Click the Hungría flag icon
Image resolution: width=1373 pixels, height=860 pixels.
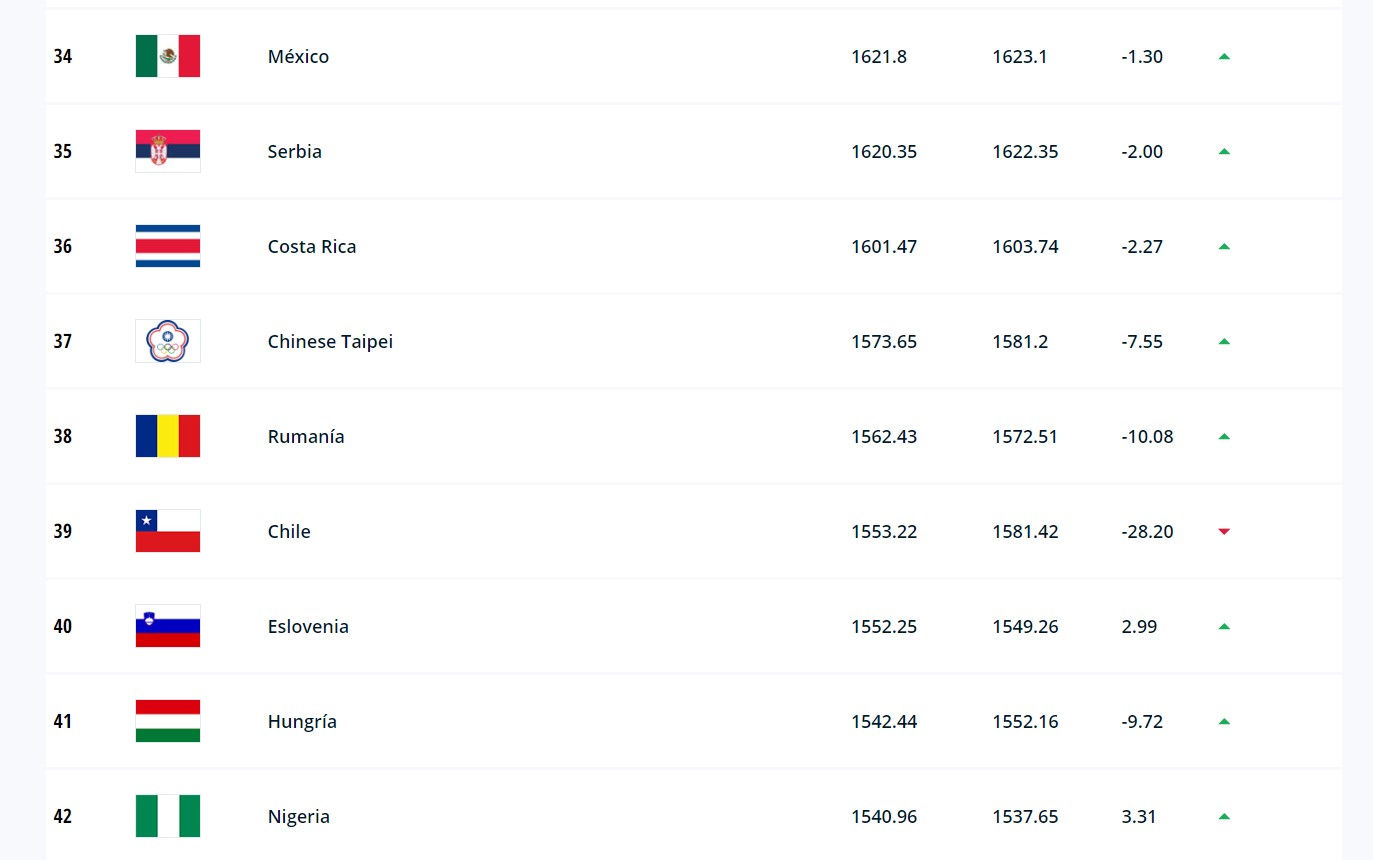click(168, 721)
